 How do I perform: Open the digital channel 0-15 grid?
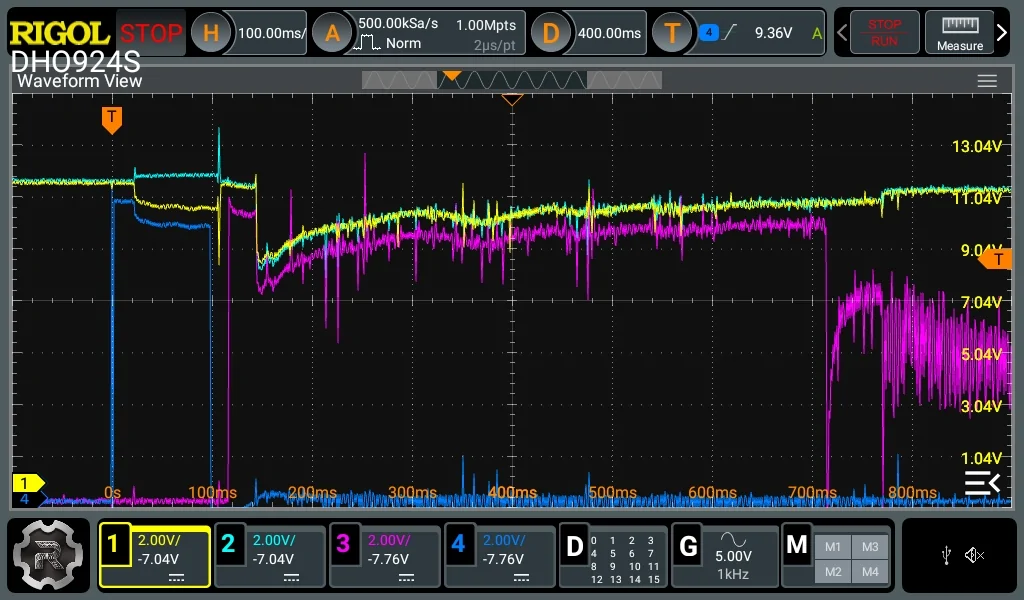point(622,560)
